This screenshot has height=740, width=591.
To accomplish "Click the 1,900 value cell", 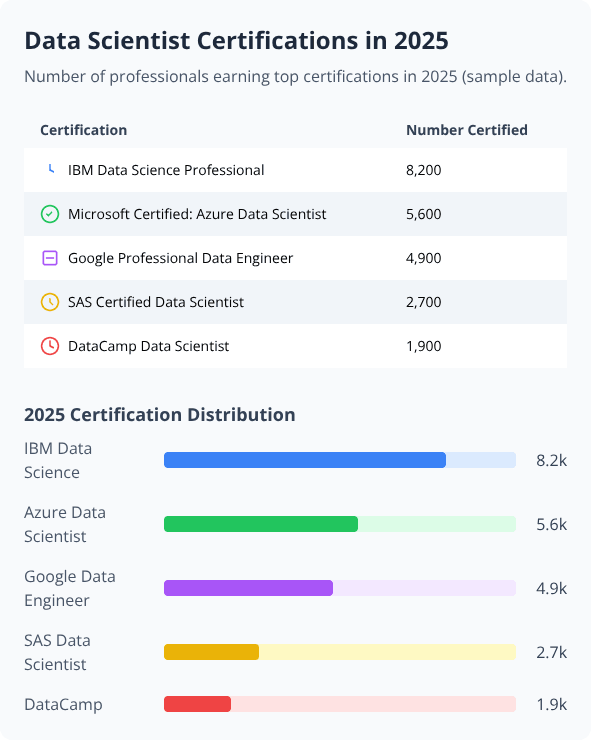I will click(424, 346).
